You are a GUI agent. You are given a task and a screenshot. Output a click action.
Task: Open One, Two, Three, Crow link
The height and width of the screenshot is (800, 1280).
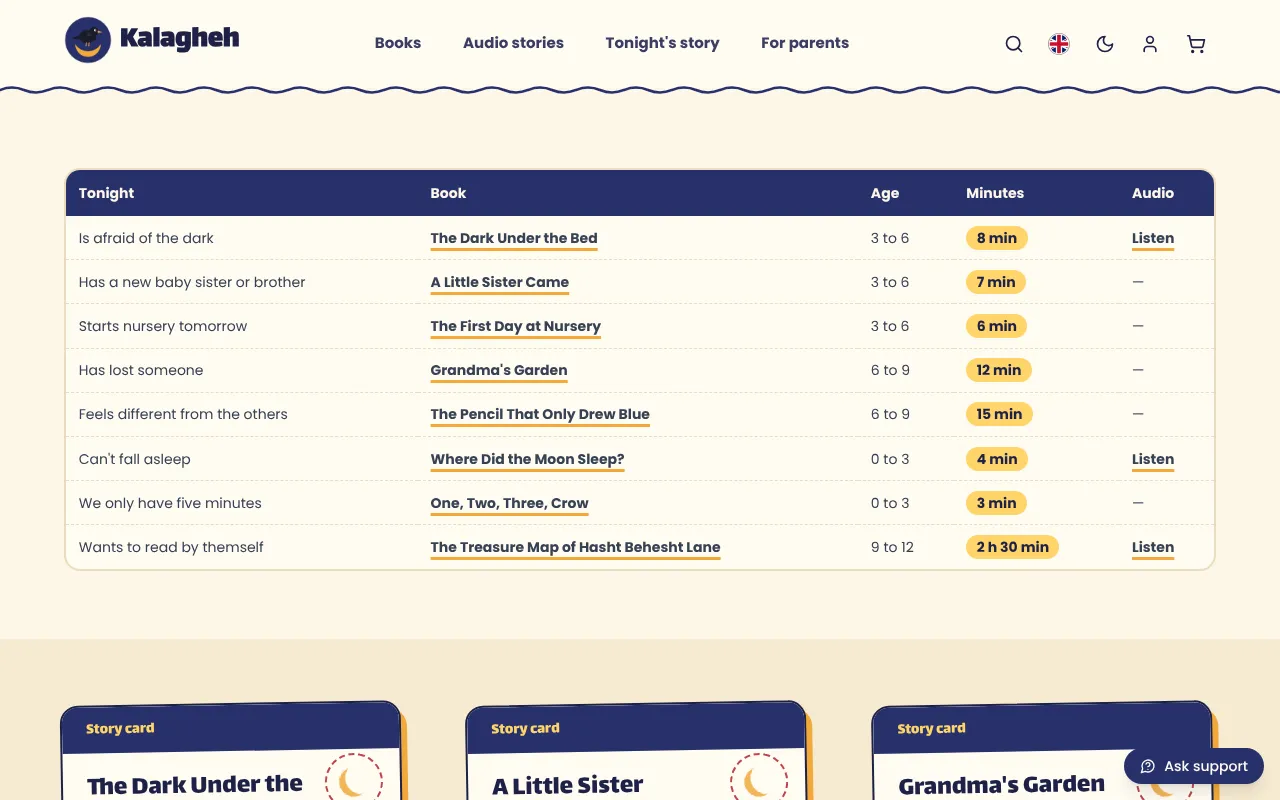click(510, 503)
